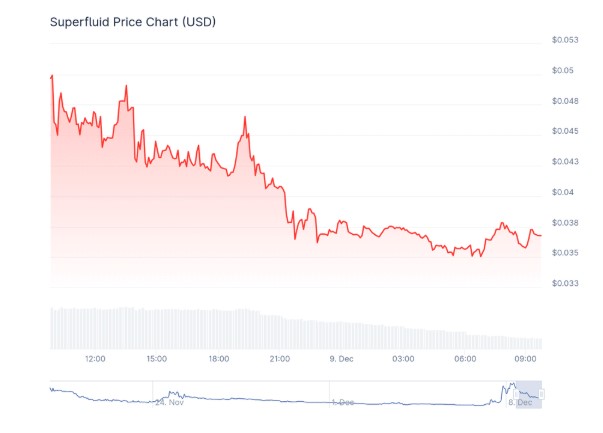This screenshot has height=433, width=603.
Task: Click the $0.04 price axis label
Action: point(562,192)
